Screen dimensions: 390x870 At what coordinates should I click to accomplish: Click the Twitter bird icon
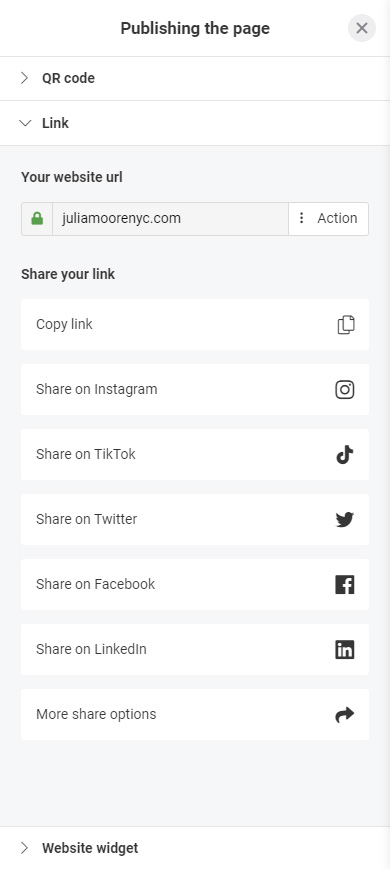pyautogui.click(x=345, y=519)
